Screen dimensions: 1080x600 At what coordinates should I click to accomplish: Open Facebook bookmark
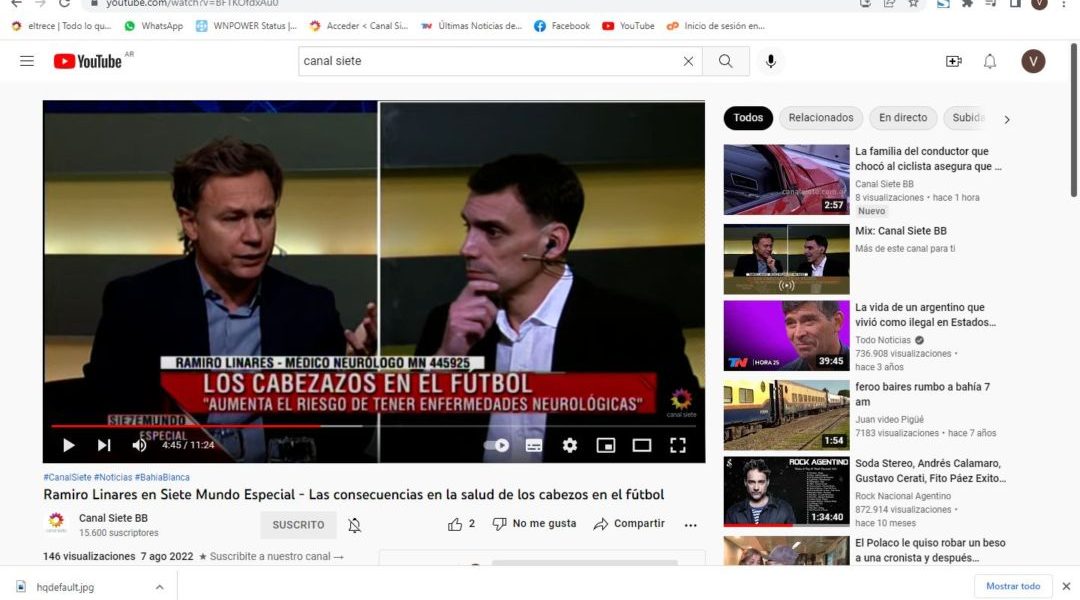pos(562,25)
